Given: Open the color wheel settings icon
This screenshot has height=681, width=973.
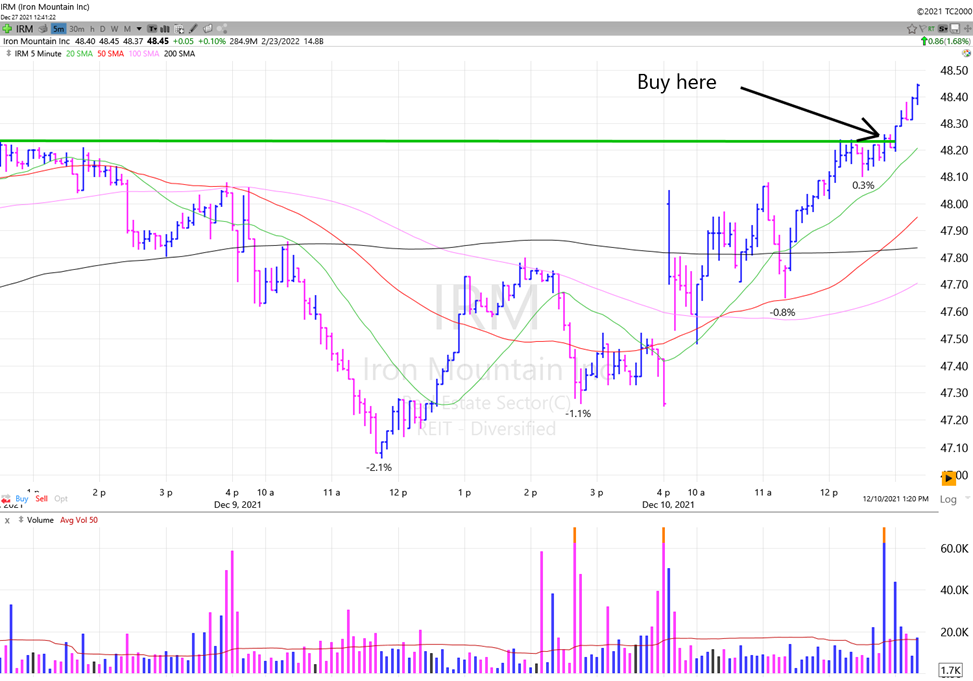Looking at the screenshot, I should [966, 53].
